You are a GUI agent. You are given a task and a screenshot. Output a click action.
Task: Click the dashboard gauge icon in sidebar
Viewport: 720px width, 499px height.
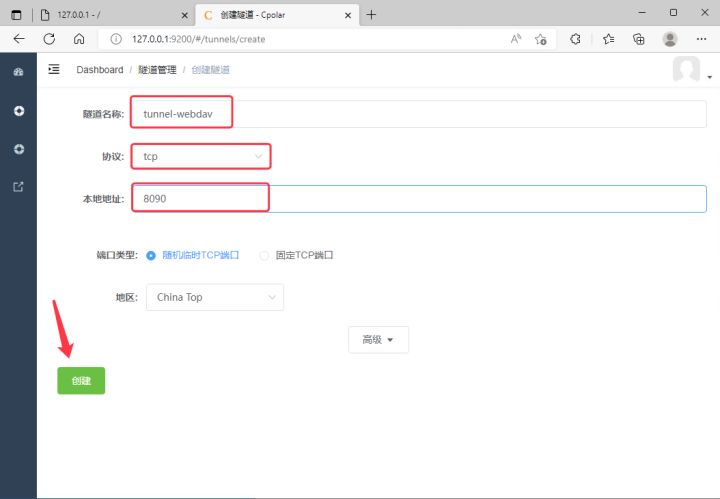[18, 73]
